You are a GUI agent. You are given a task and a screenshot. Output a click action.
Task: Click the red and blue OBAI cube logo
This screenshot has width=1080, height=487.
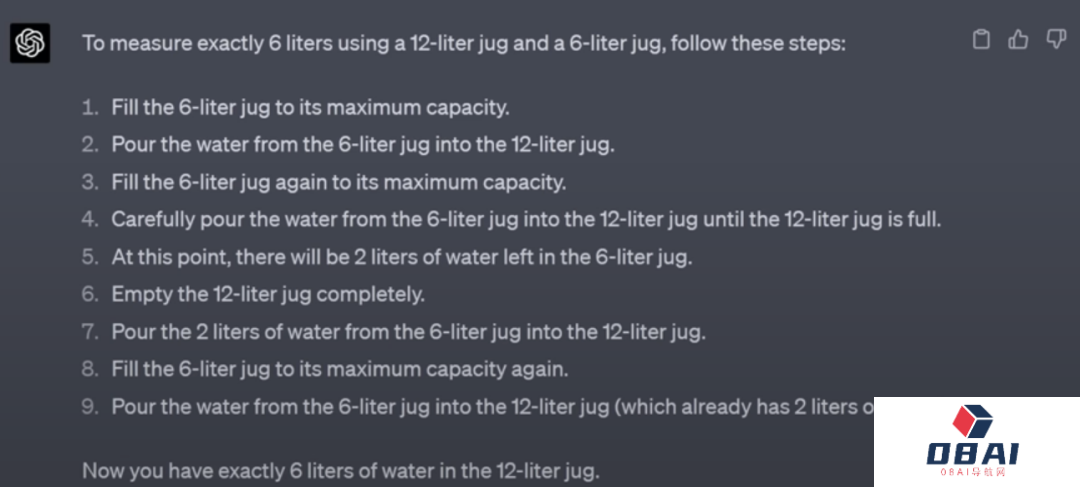975,422
